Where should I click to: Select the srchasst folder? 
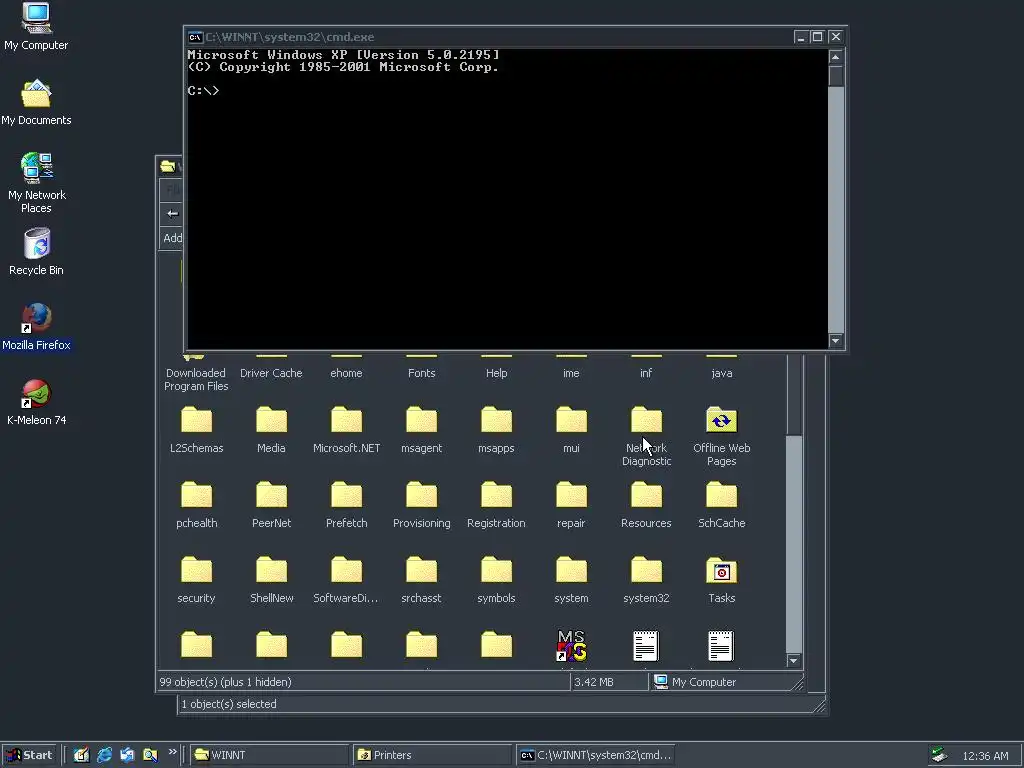point(421,580)
